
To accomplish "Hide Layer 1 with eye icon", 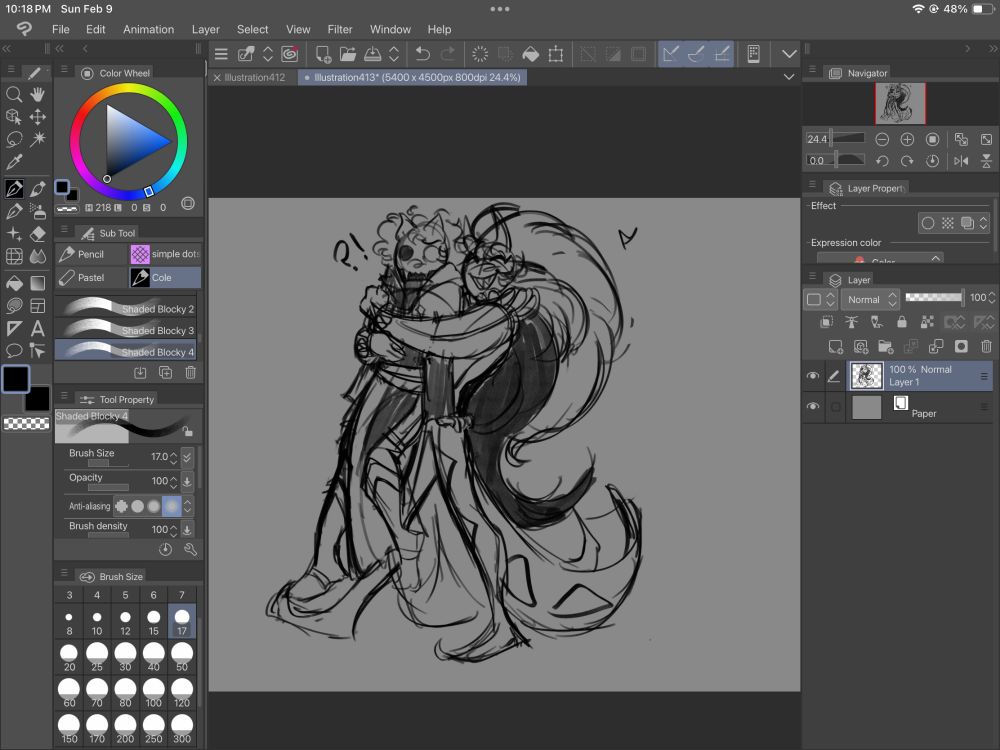I will pos(813,376).
